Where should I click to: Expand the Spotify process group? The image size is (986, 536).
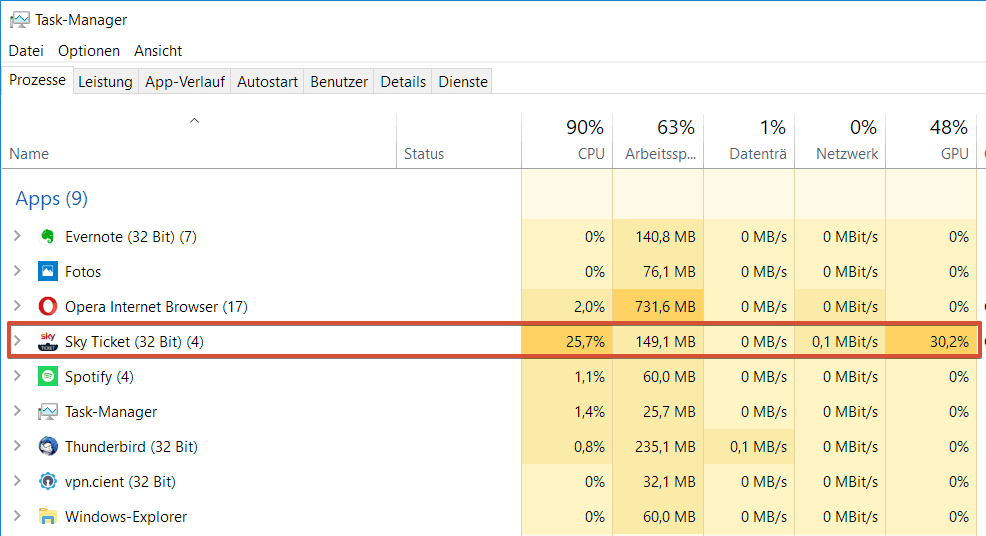(x=18, y=376)
